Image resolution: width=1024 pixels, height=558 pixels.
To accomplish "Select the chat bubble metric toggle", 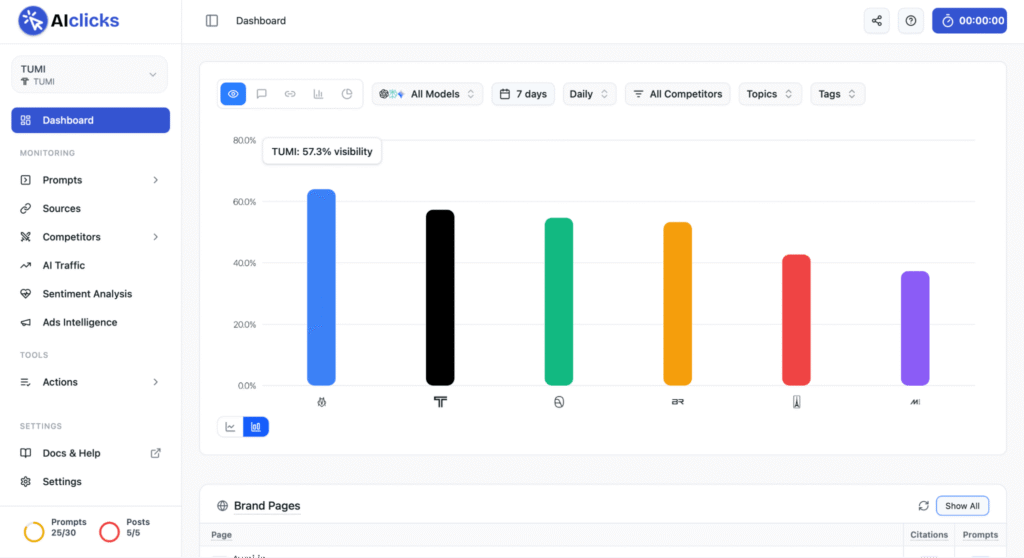I will [x=261, y=94].
